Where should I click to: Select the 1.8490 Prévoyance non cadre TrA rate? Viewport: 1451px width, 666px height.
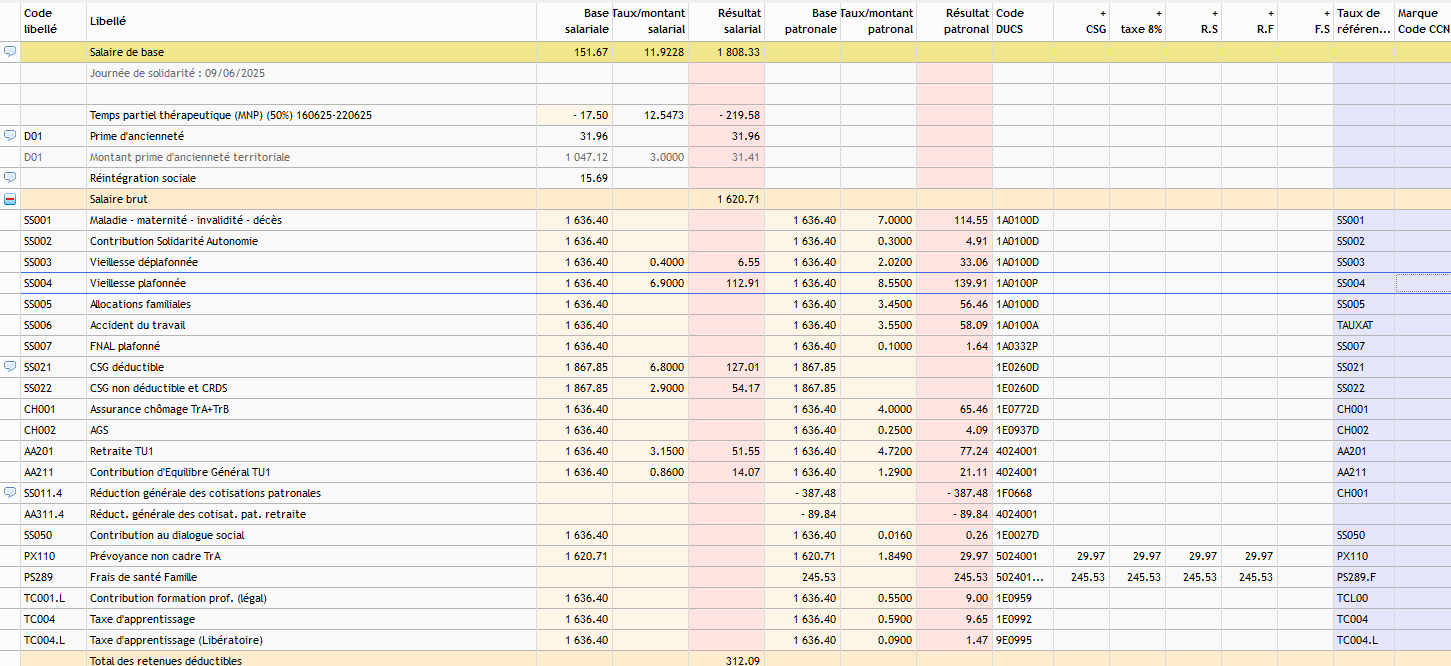pyautogui.click(x=878, y=556)
